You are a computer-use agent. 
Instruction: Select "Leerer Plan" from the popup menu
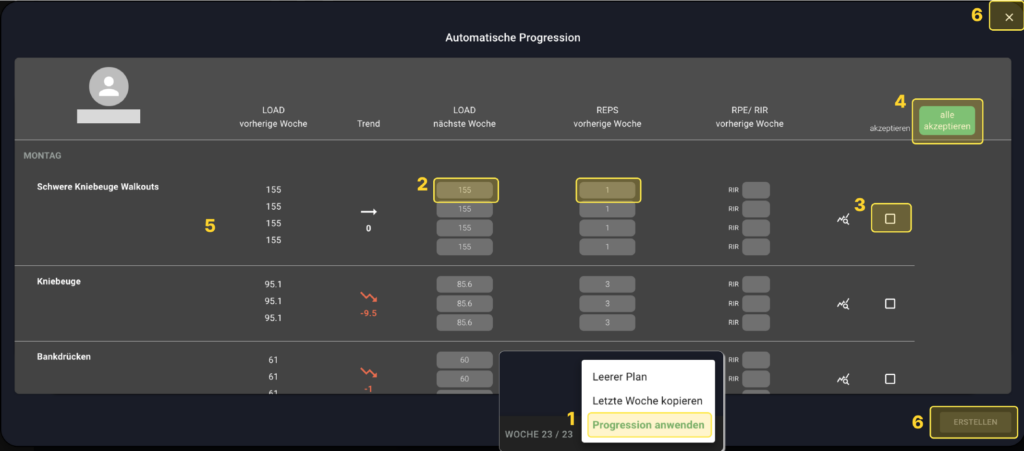coord(620,377)
